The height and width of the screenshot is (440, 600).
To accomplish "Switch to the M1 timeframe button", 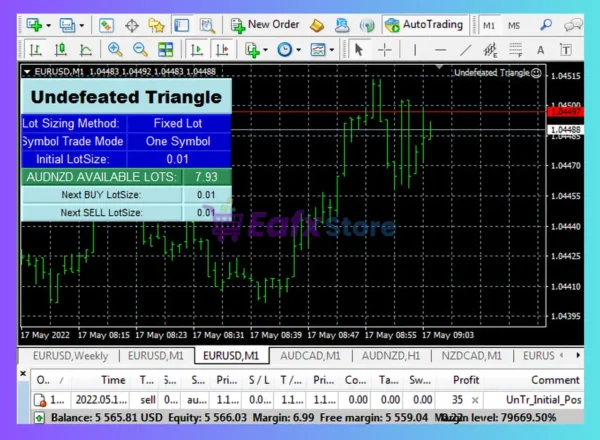I will [x=488, y=26].
